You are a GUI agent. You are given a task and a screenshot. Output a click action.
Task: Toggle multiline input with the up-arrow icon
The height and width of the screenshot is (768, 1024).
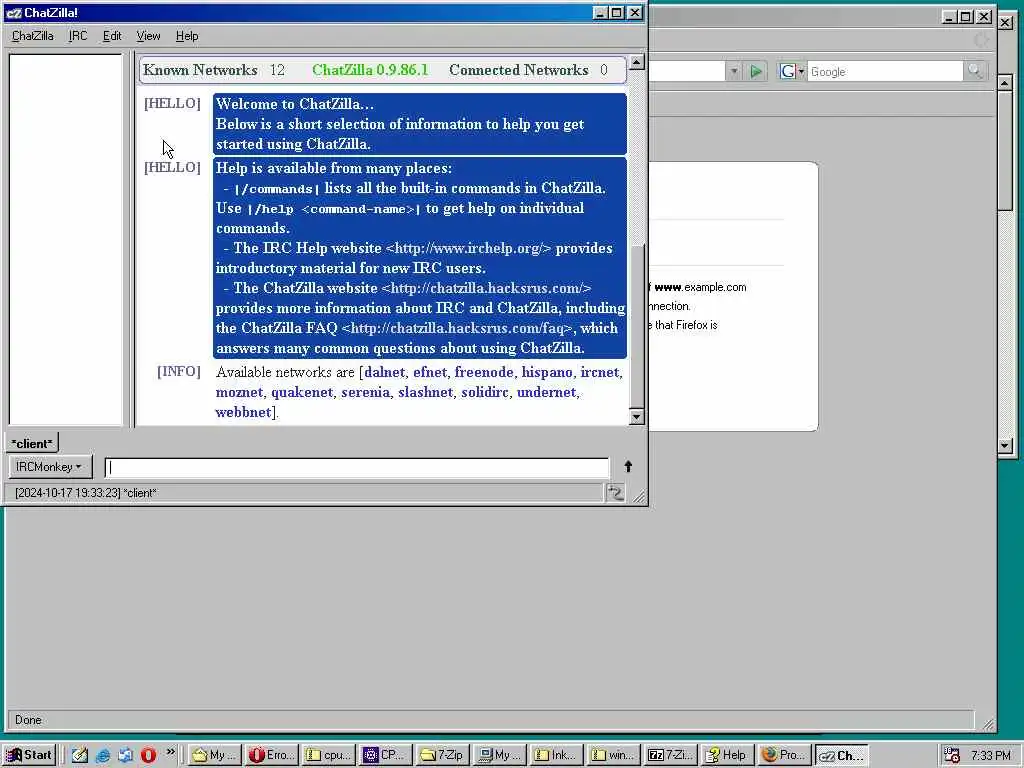pos(628,466)
